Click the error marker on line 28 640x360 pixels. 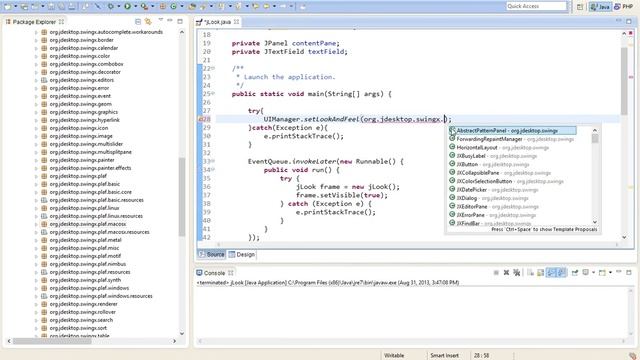click(200, 119)
